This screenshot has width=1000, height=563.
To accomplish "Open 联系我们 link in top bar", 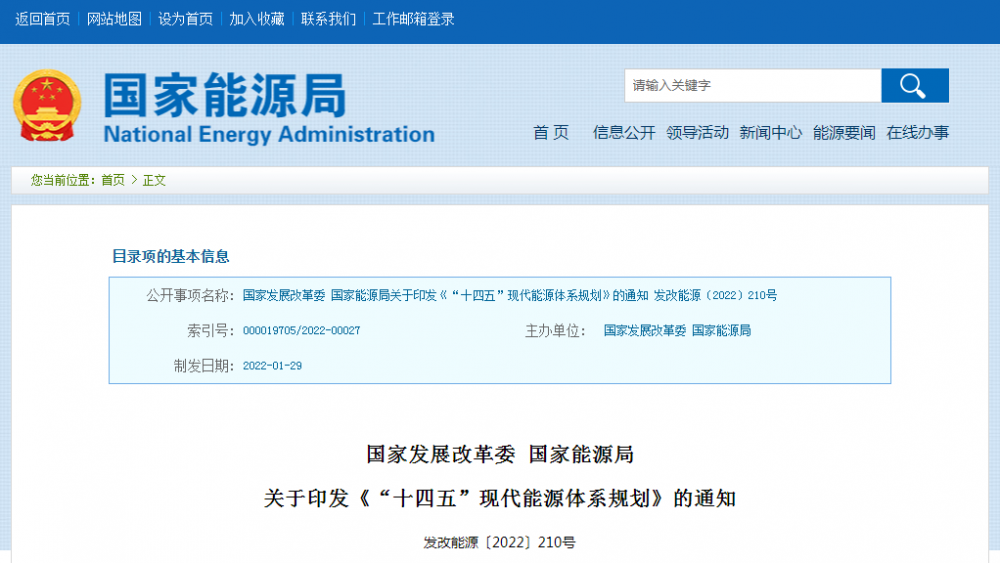I will coord(328,19).
